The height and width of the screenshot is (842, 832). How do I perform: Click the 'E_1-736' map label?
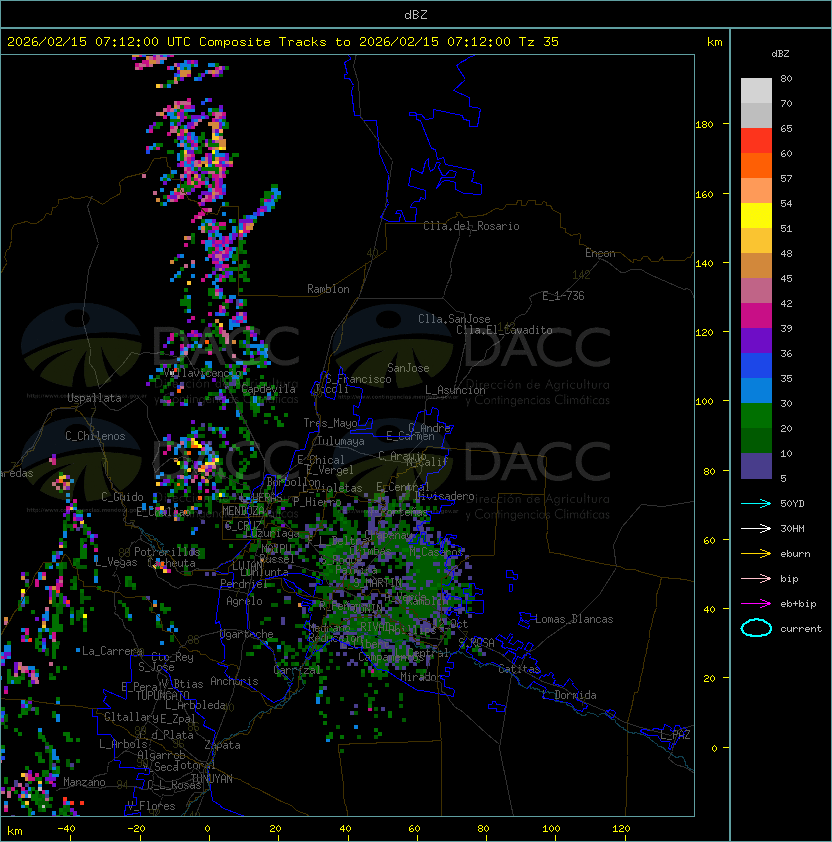point(563,296)
